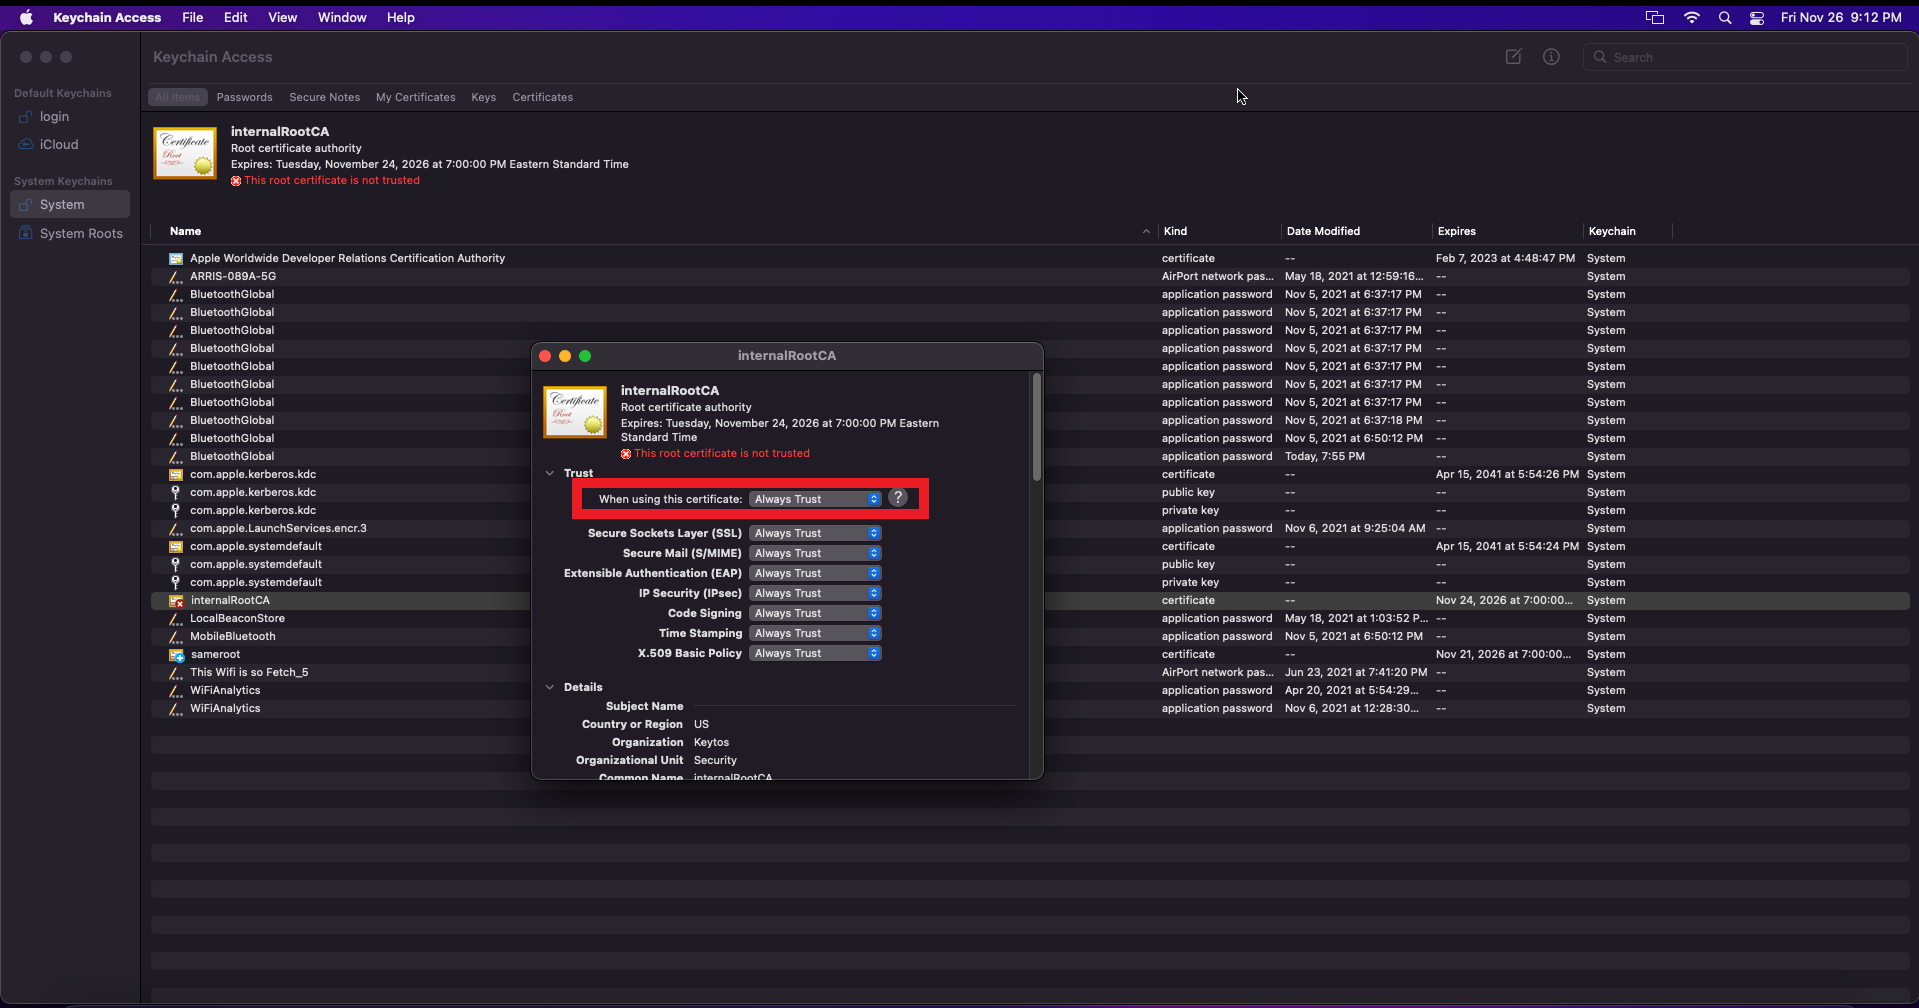Open Secure Sockets Layer (SSL) trust dropdown
Screen dimensions: 1919x1008
click(815, 533)
